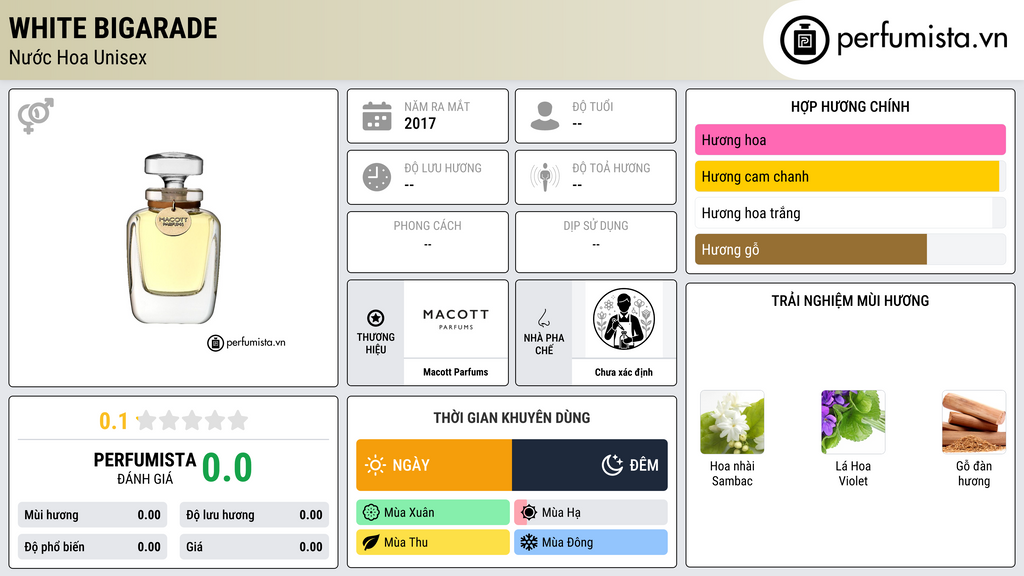The height and width of the screenshot is (576, 1024).
Task: Select the Đêm nighttime bar
Action: click(x=590, y=465)
